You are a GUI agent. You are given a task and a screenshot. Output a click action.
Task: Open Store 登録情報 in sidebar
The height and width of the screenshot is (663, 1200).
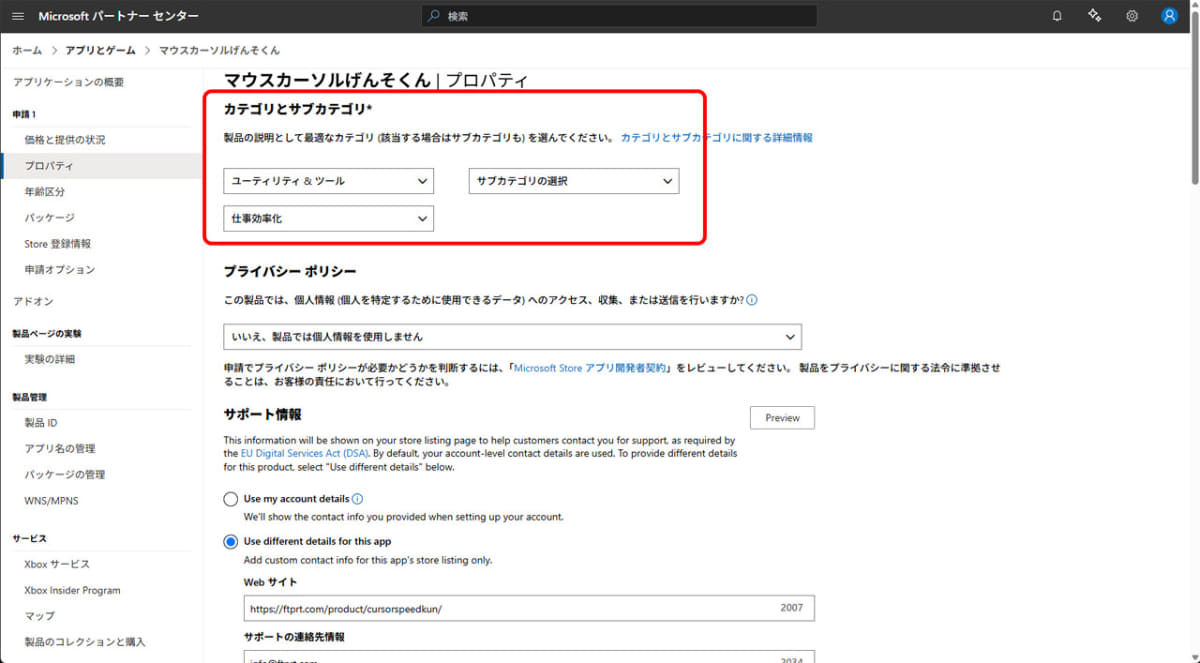[x=58, y=244]
